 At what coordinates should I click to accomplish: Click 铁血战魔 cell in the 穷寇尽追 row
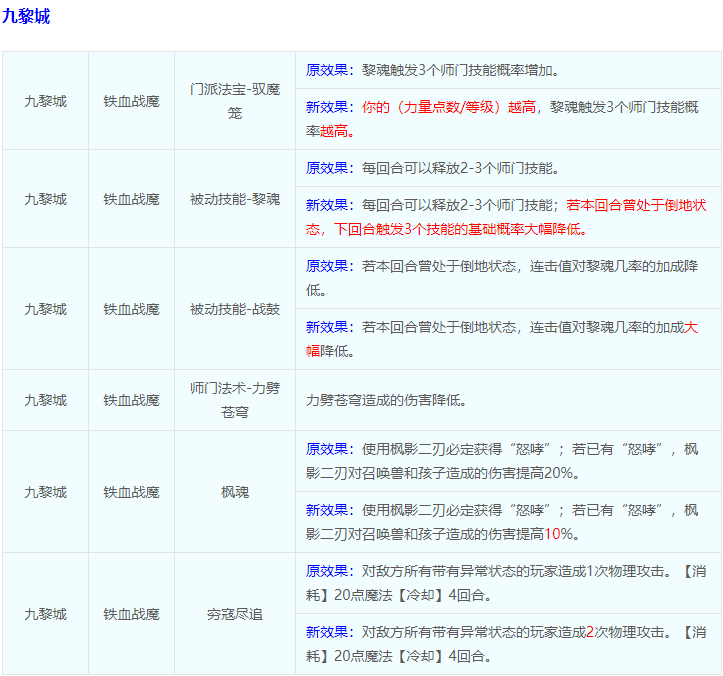pos(131,614)
